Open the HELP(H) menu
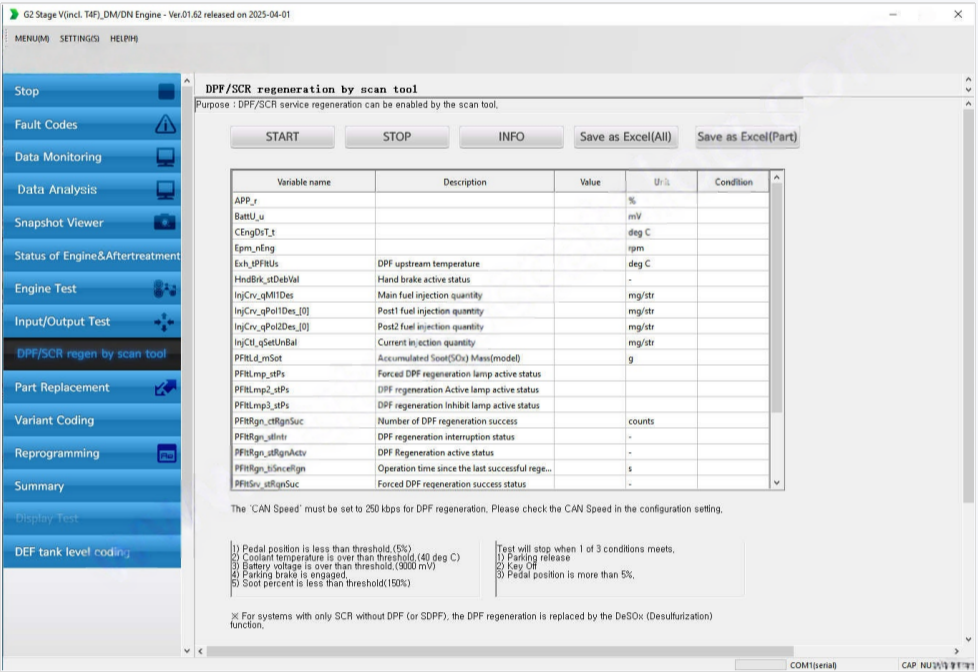 (x=124, y=39)
